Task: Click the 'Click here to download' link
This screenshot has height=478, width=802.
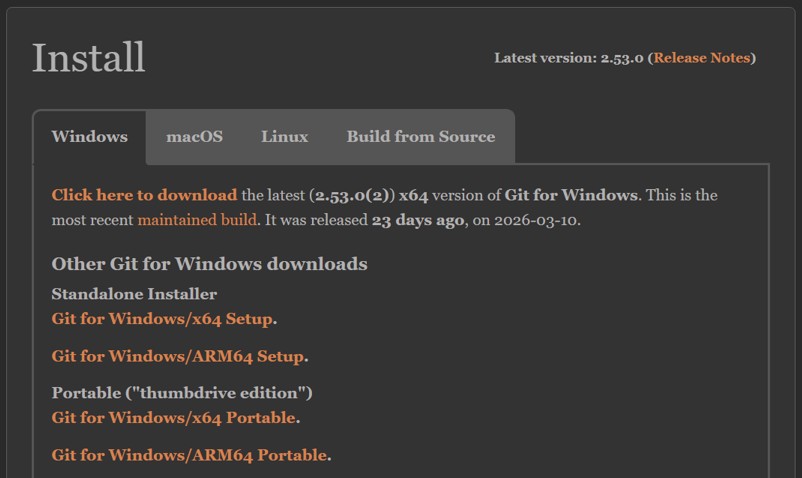Action: [x=144, y=195]
